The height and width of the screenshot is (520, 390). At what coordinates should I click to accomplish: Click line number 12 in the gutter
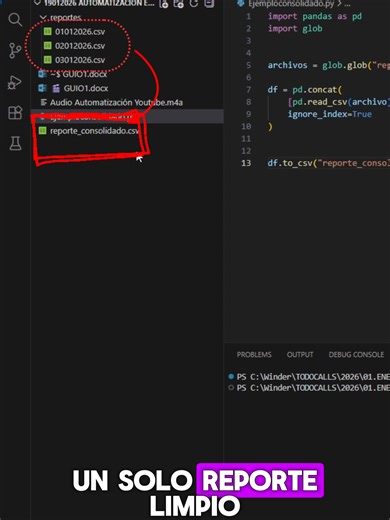point(246,151)
